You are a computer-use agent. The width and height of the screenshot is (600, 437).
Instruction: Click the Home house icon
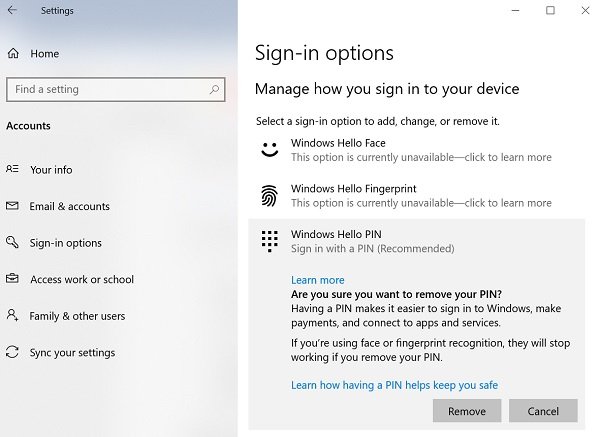[x=13, y=53]
